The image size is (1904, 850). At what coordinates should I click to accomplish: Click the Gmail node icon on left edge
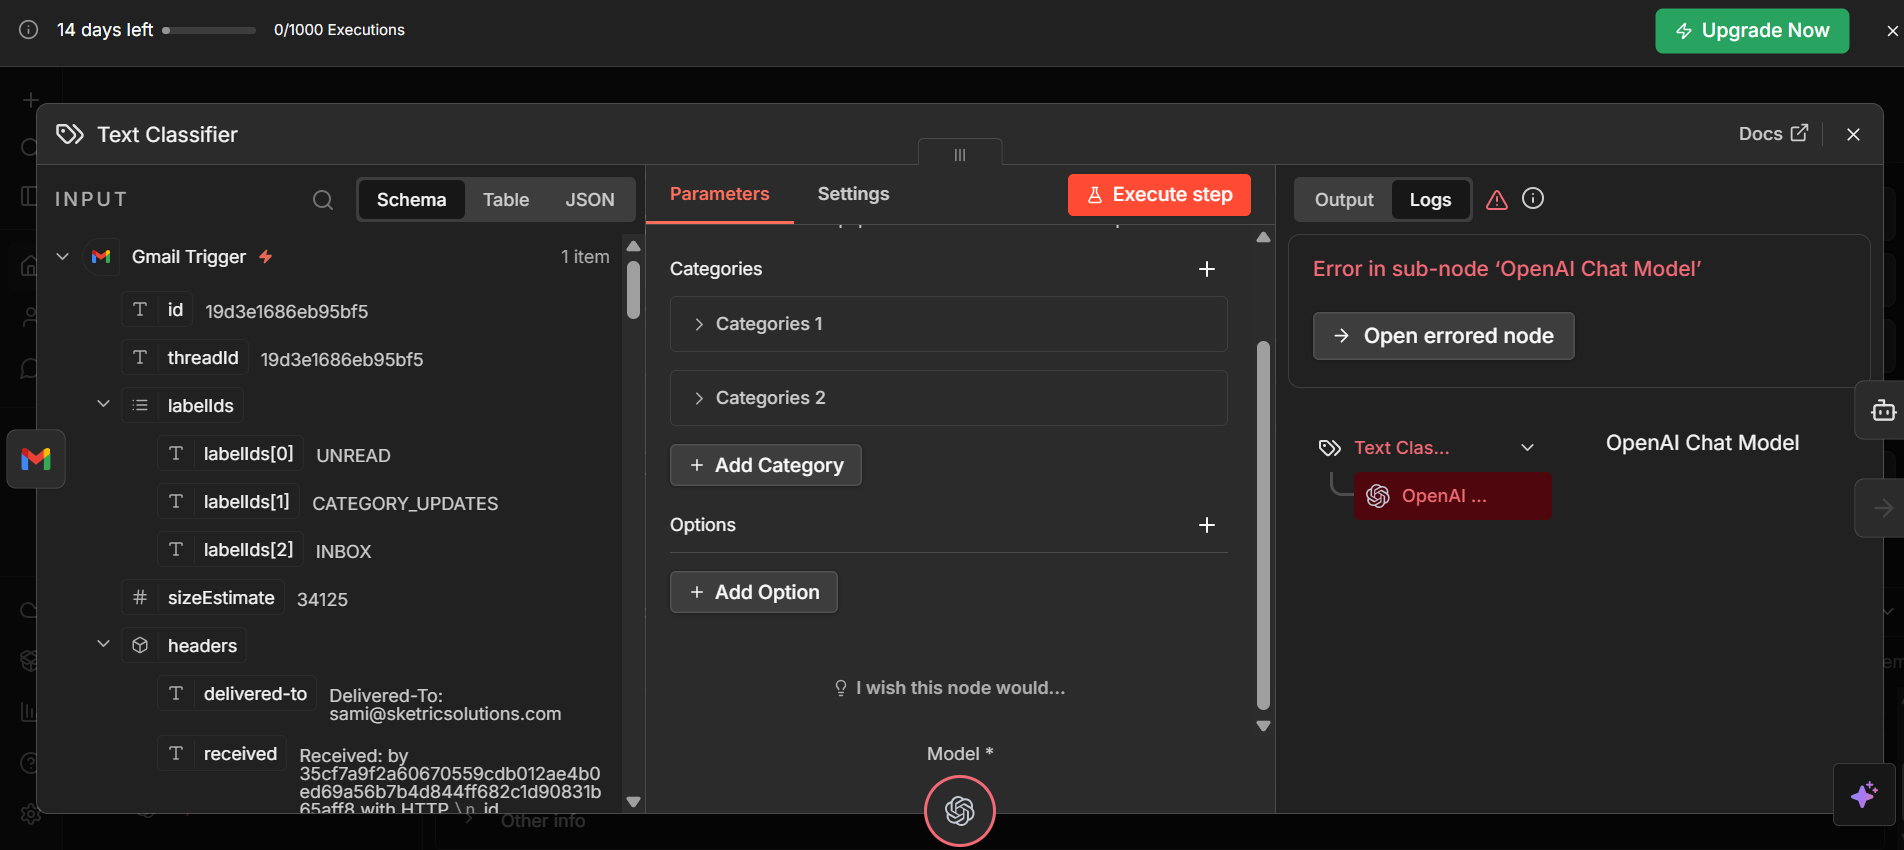(x=36, y=459)
